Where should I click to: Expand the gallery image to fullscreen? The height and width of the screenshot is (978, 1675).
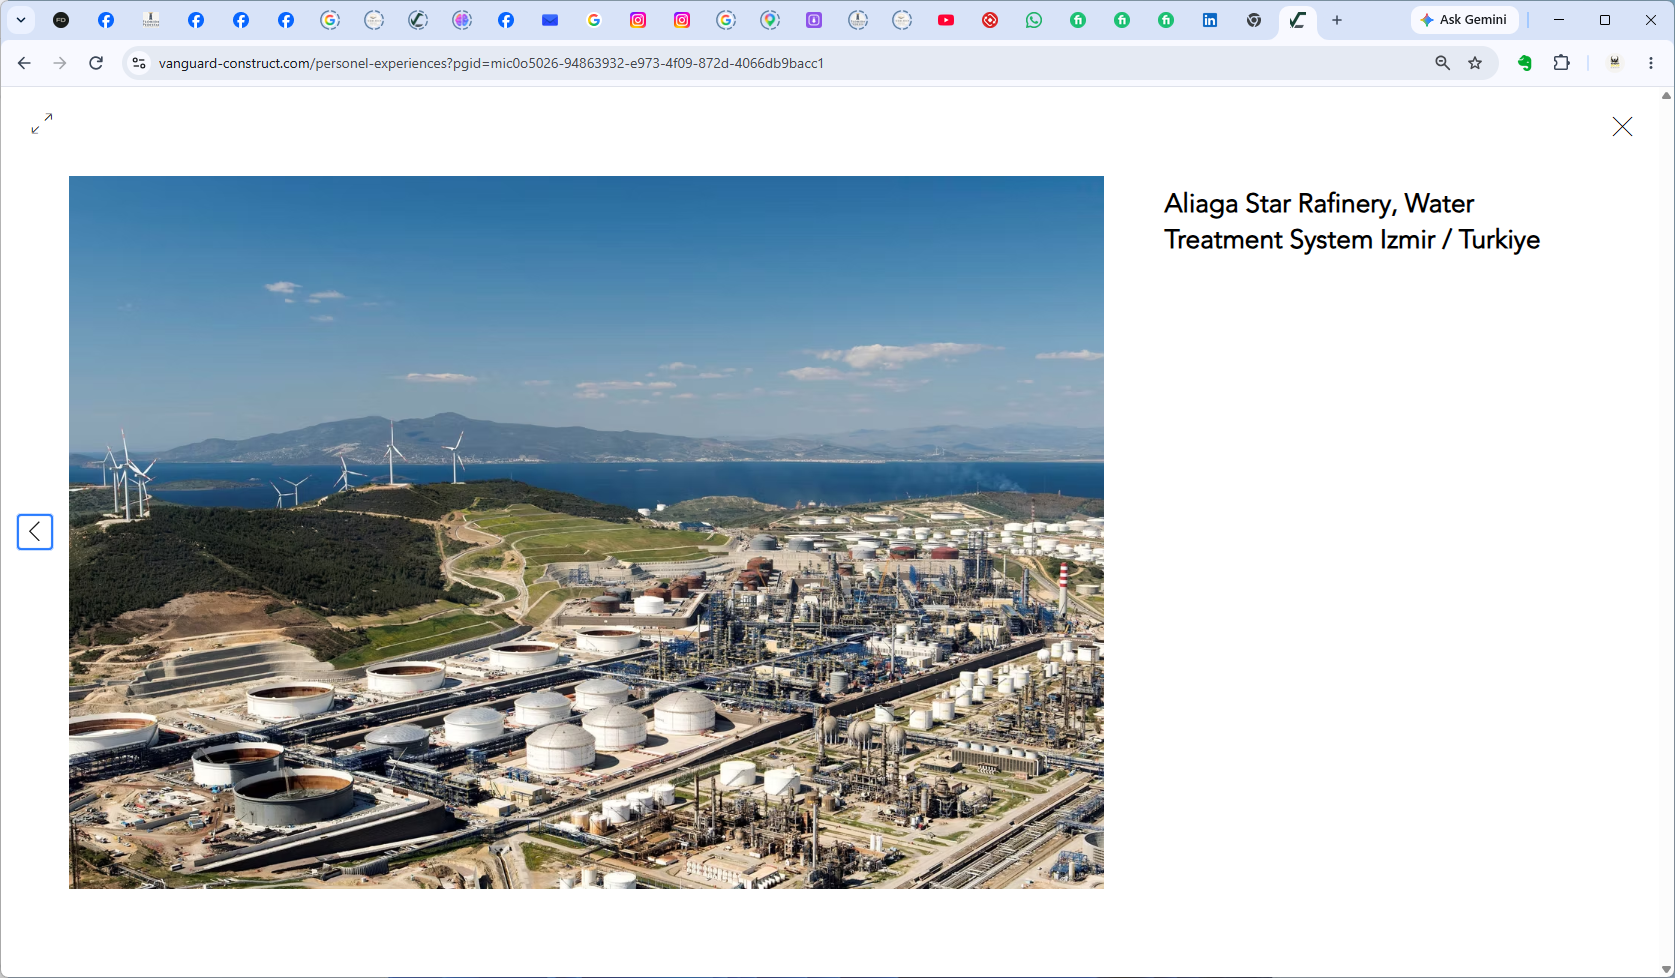click(42, 124)
